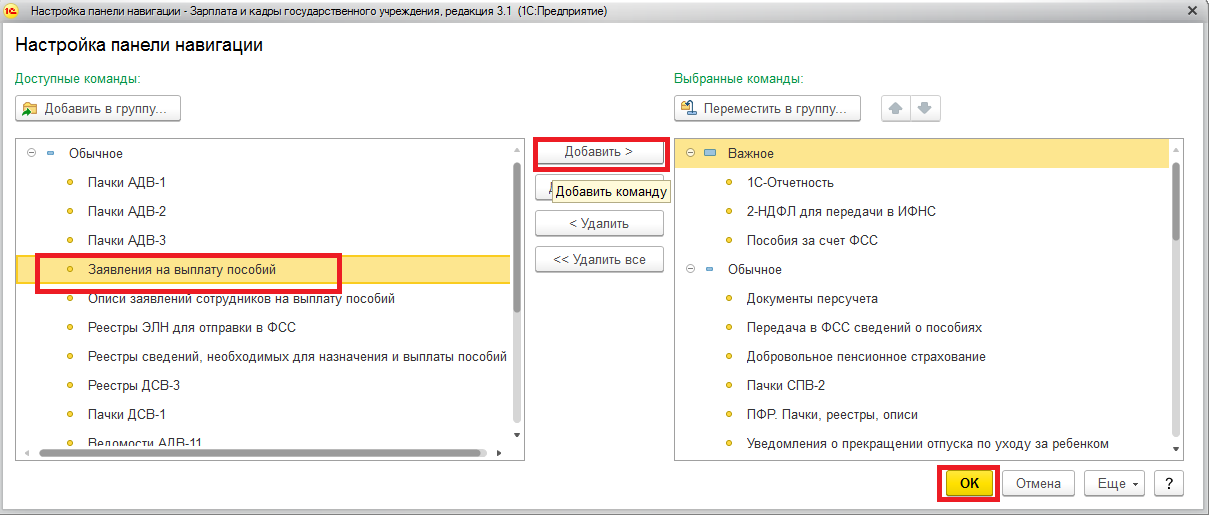Select 'ПФР. Пачки, реестры, описи' row

click(x=922, y=414)
